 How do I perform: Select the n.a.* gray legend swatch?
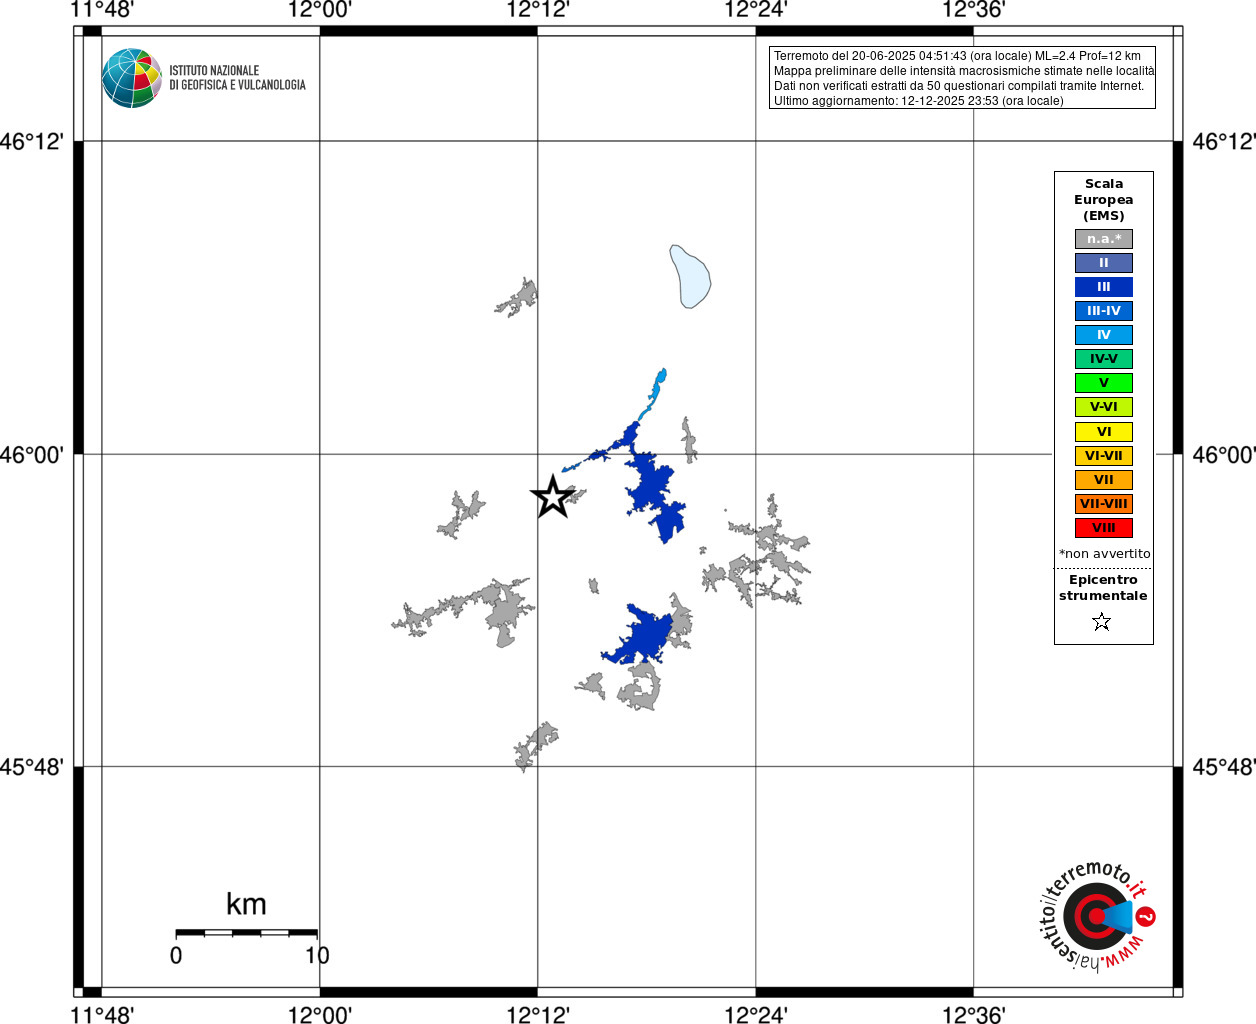[x=1104, y=239]
